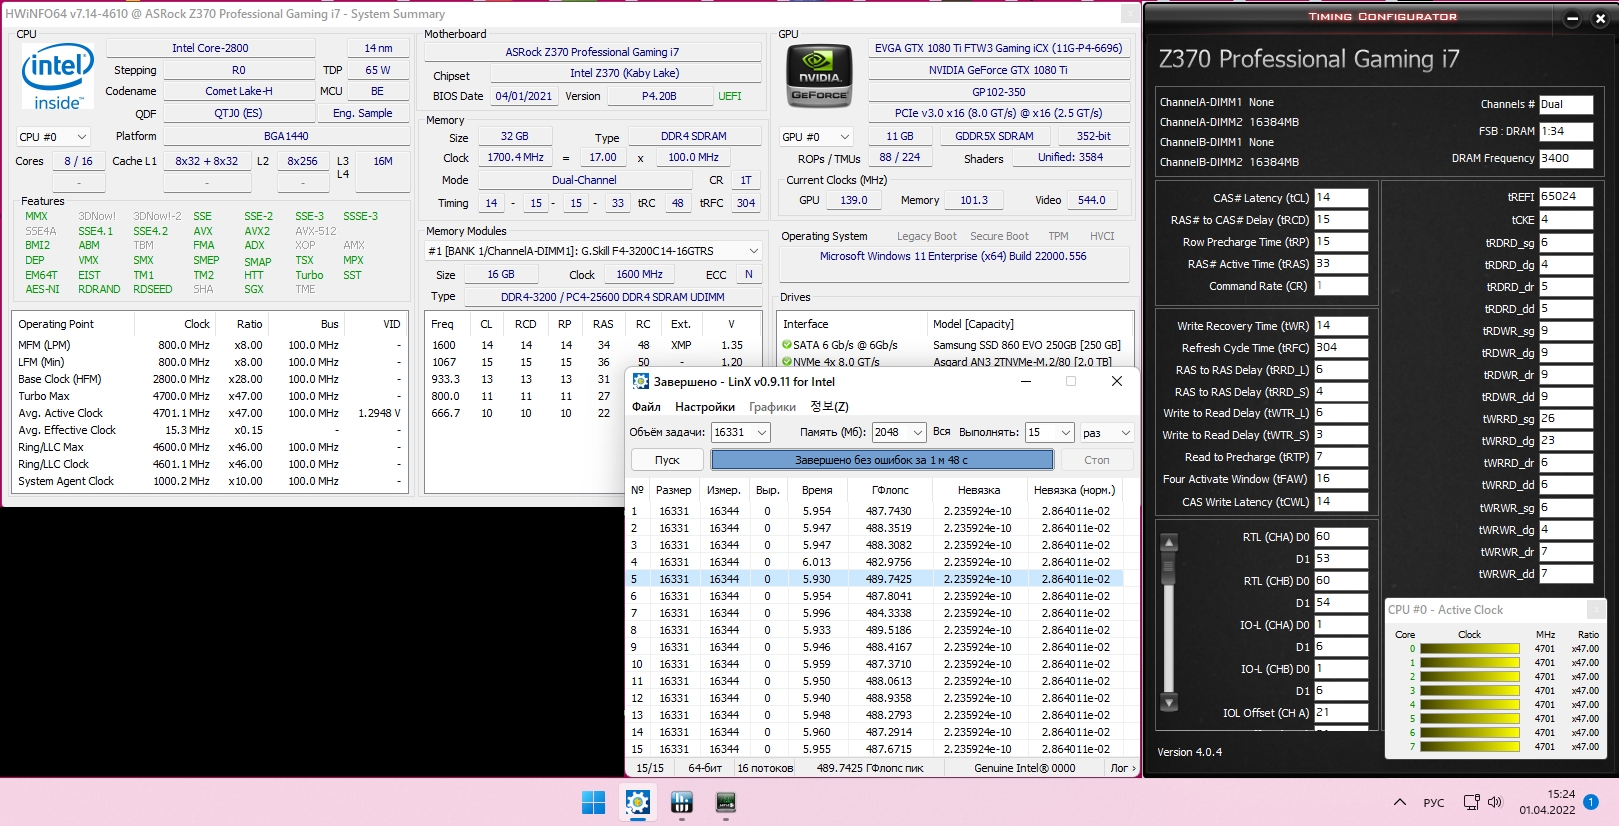Image resolution: width=1619 pixels, height=826 pixels.
Task: Open the Объём задачи dropdown in LinX
Action: coord(740,432)
